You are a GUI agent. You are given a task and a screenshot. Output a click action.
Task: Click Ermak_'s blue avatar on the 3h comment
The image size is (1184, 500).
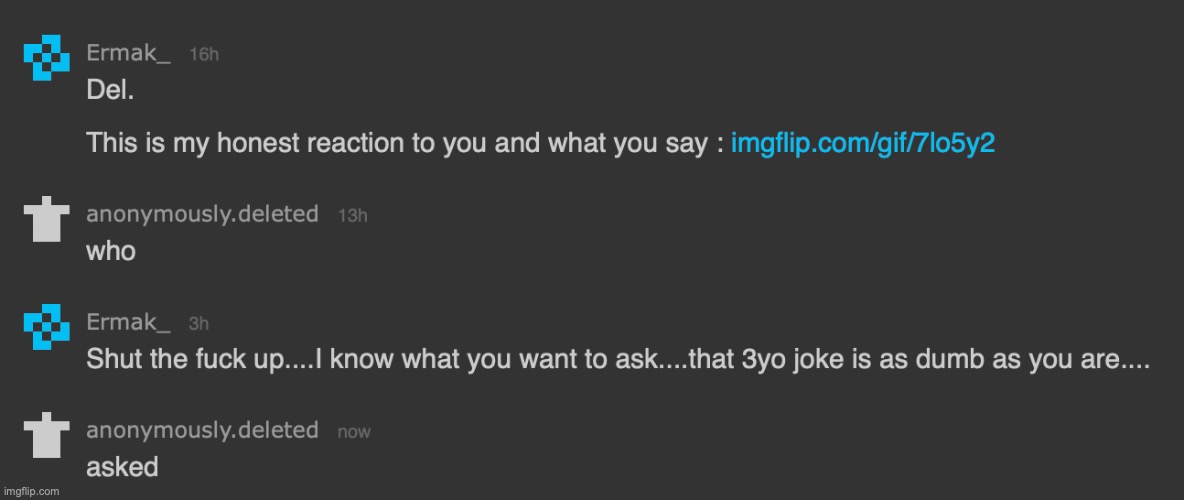point(46,328)
